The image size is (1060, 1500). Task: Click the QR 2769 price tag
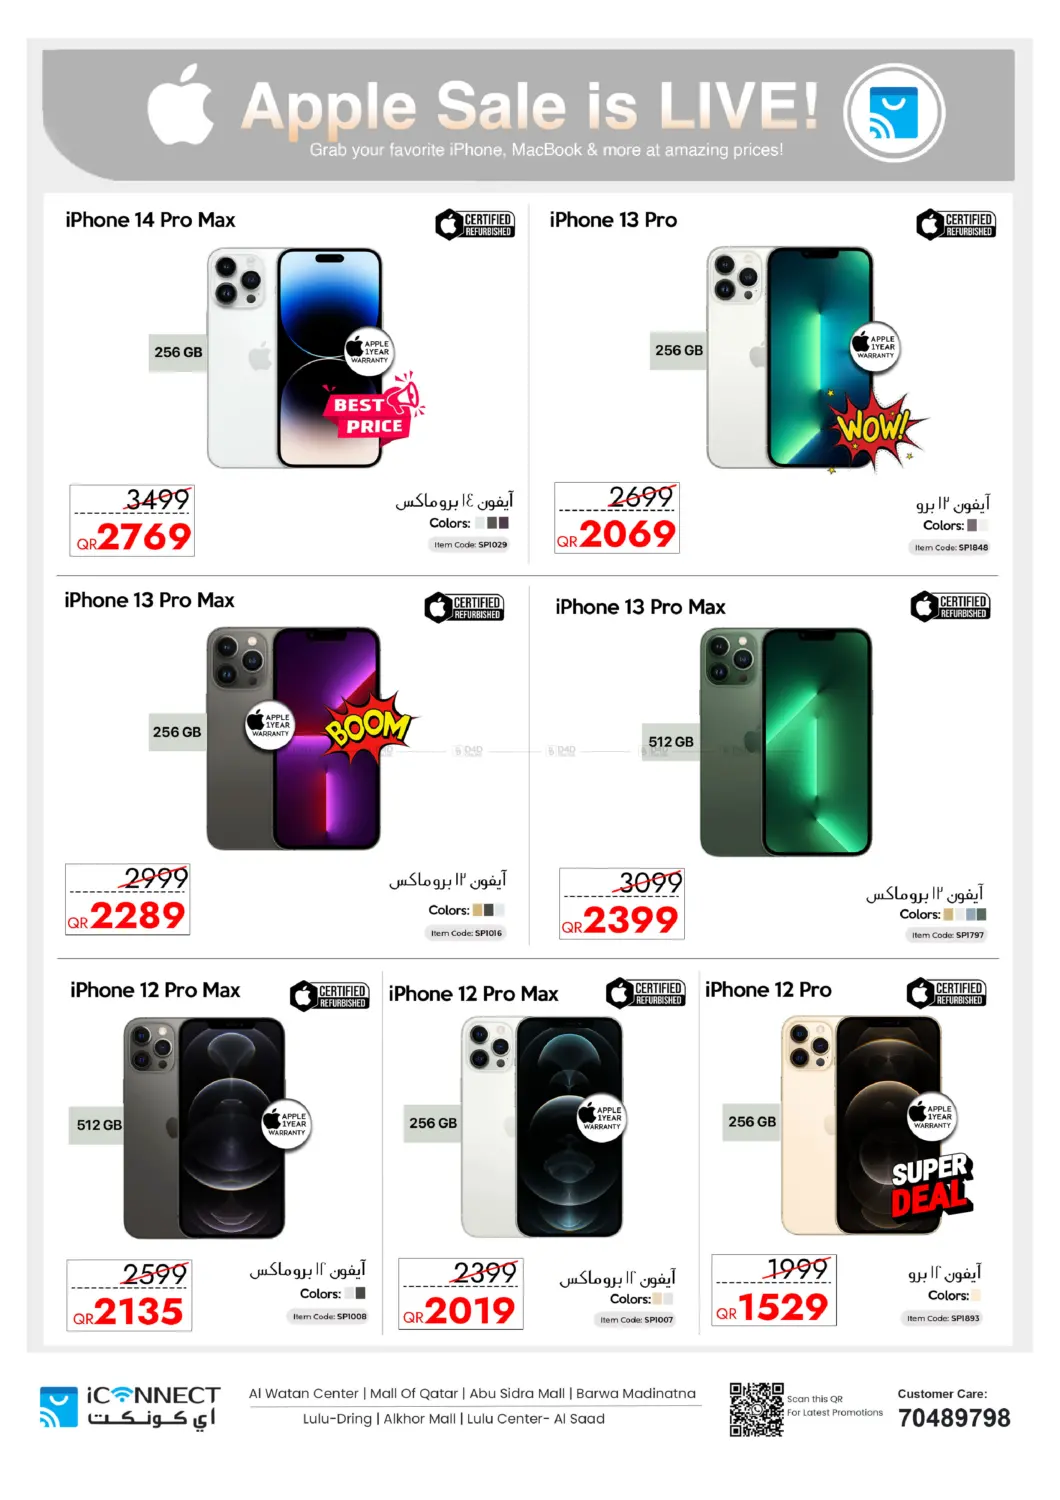tap(132, 521)
